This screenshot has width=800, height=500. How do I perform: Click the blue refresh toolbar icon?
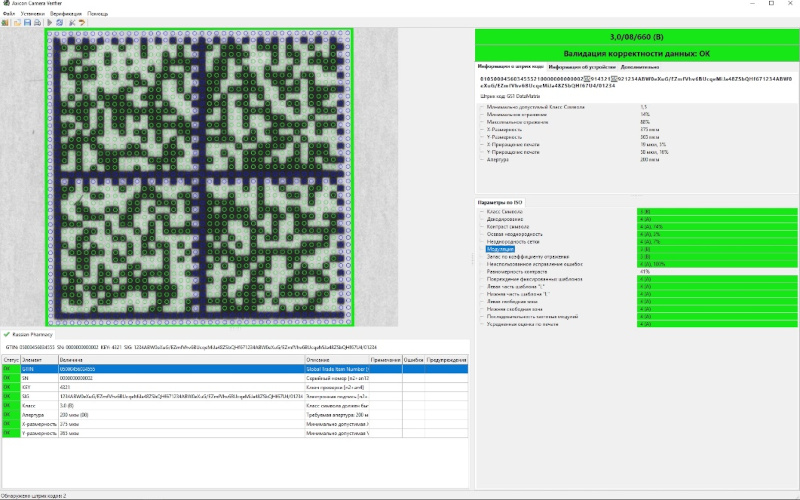(59, 22)
